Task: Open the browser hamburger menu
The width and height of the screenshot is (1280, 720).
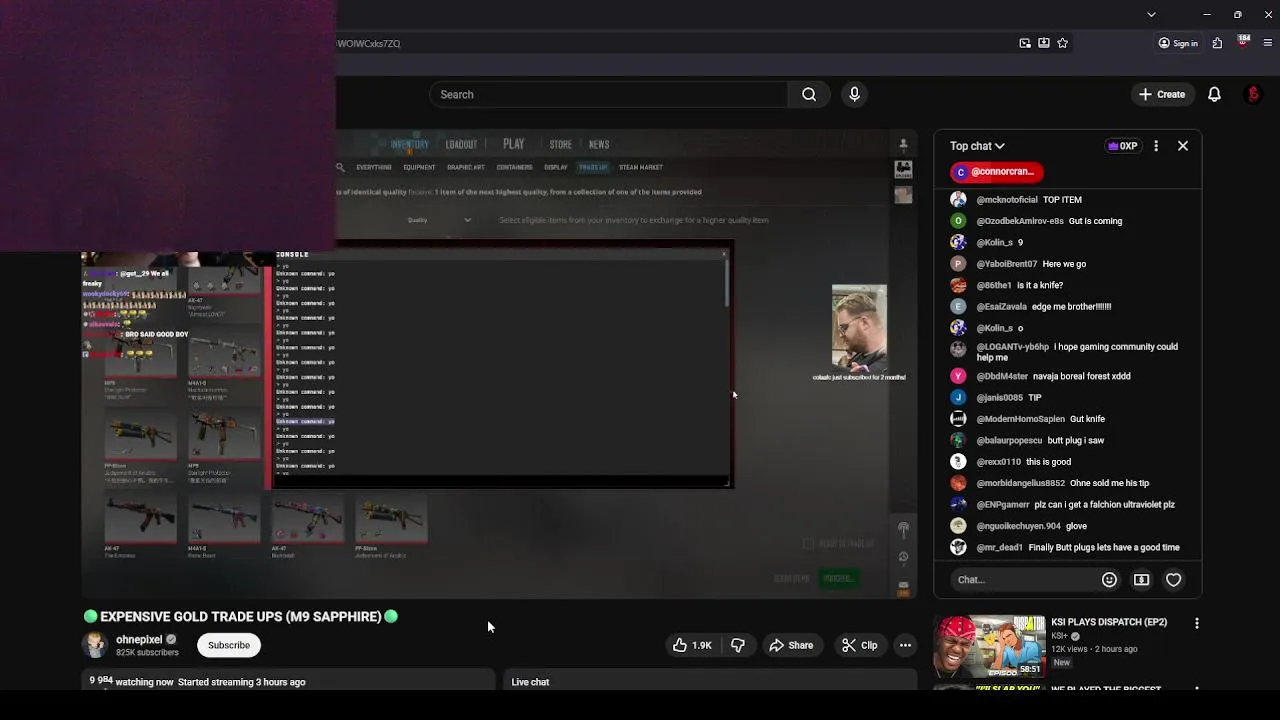Action: click(x=1268, y=43)
